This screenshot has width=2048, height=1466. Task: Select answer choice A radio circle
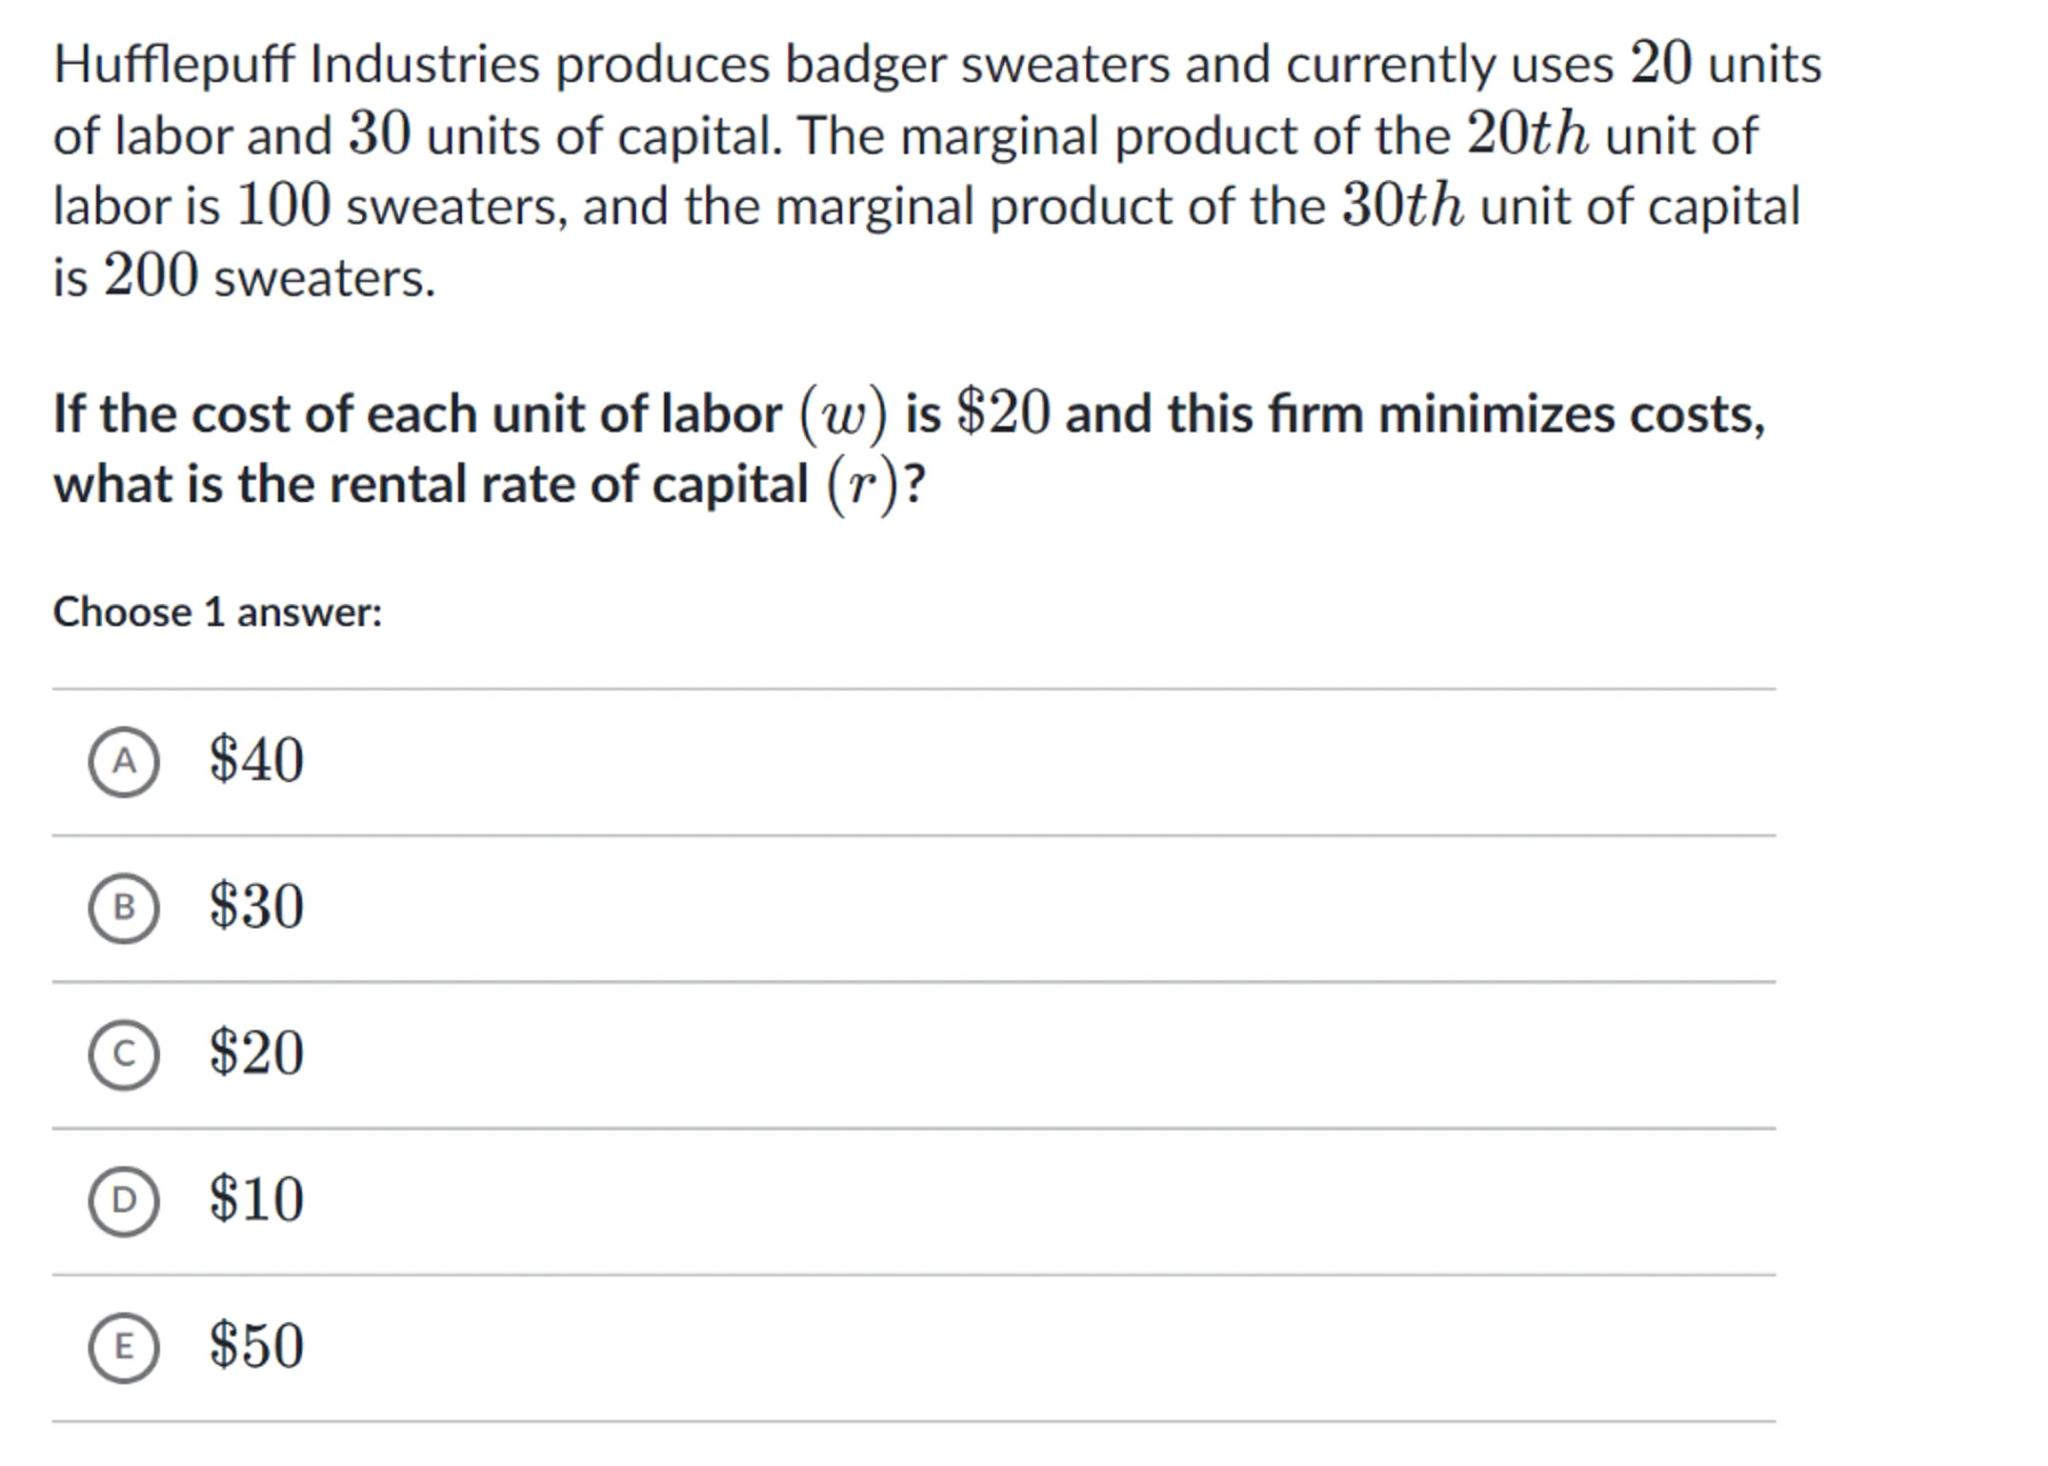tap(123, 762)
